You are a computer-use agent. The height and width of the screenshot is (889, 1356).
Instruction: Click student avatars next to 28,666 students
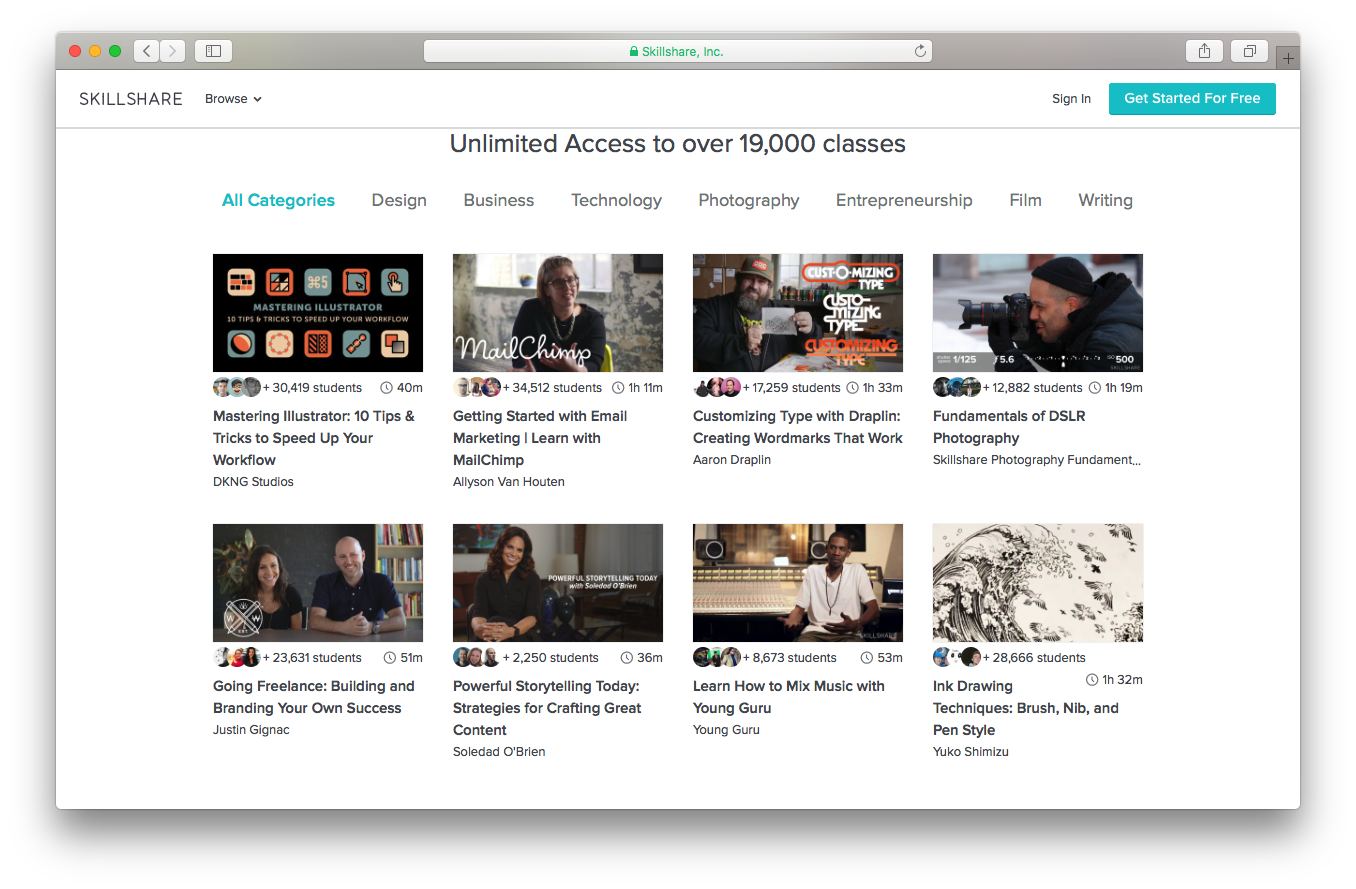[x=957, y=657]
